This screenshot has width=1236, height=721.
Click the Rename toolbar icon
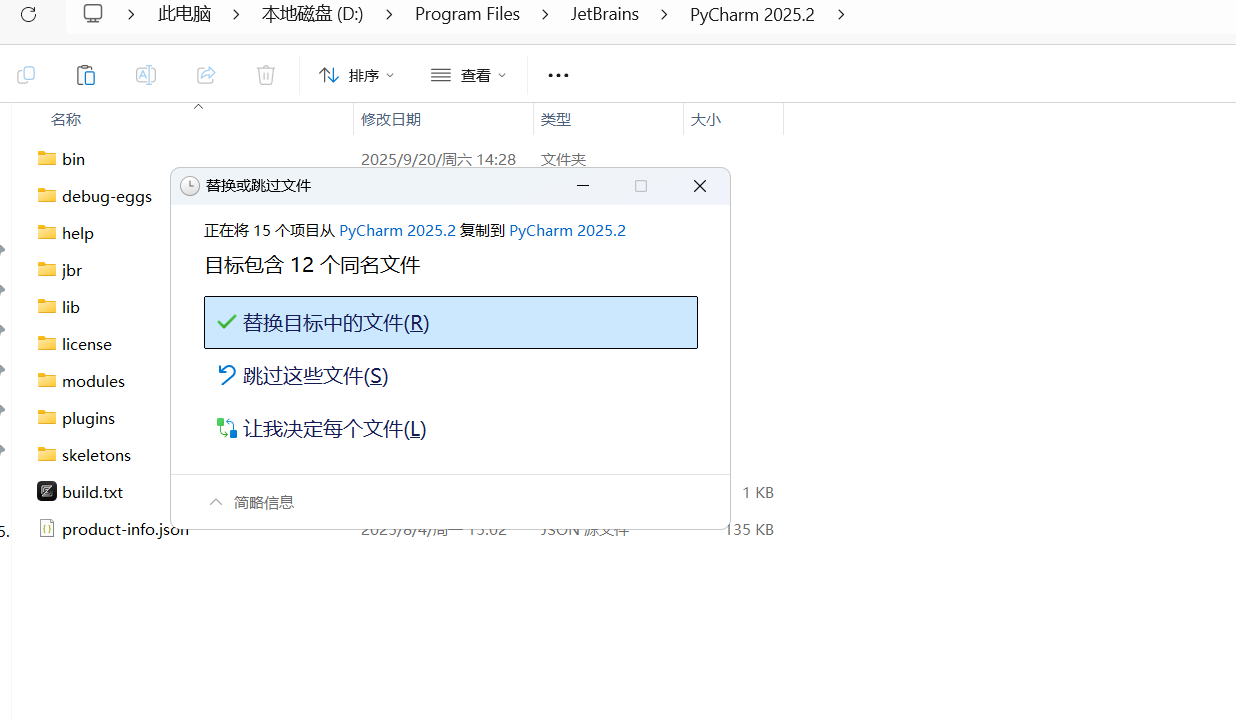click(x=146, y=75)
